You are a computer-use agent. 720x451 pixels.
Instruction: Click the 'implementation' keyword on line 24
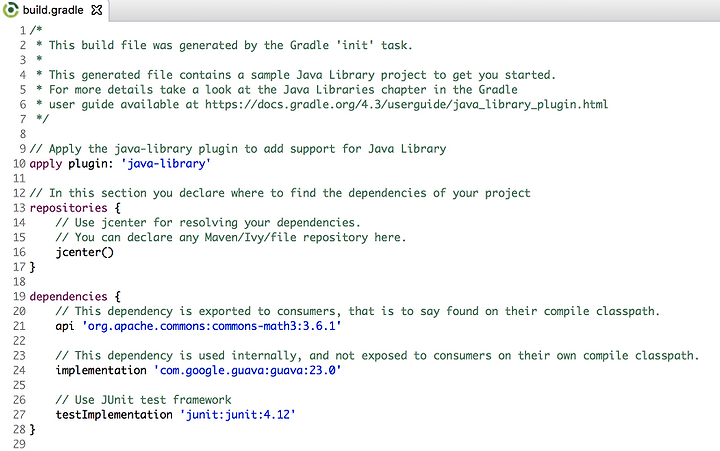click(x=101, y=370)
